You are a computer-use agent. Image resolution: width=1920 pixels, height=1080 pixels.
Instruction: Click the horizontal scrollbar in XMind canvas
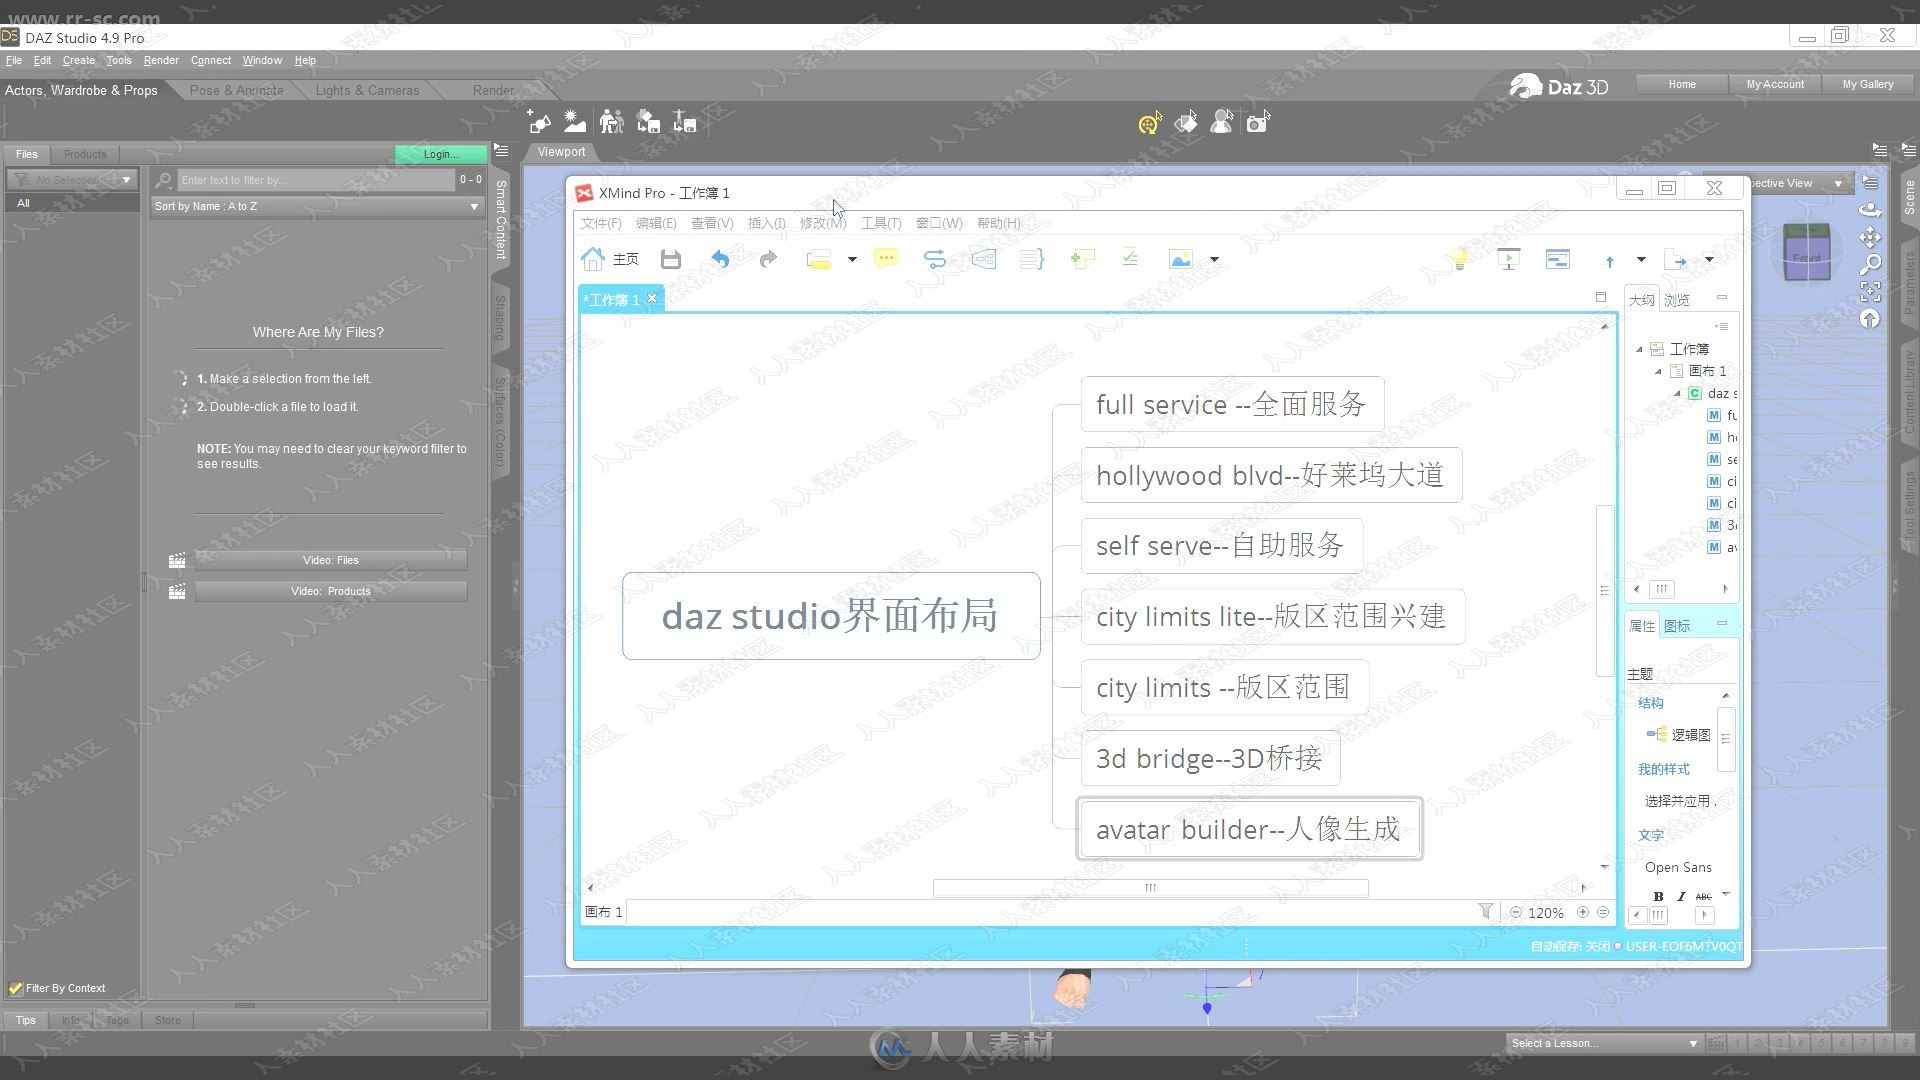[x=1147, y=886]
